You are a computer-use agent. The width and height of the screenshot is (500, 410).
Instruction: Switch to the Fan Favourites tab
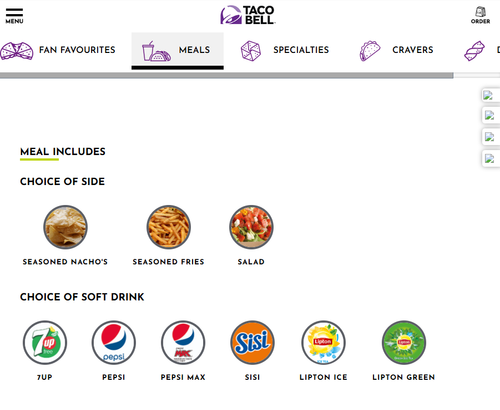[58, 51]
